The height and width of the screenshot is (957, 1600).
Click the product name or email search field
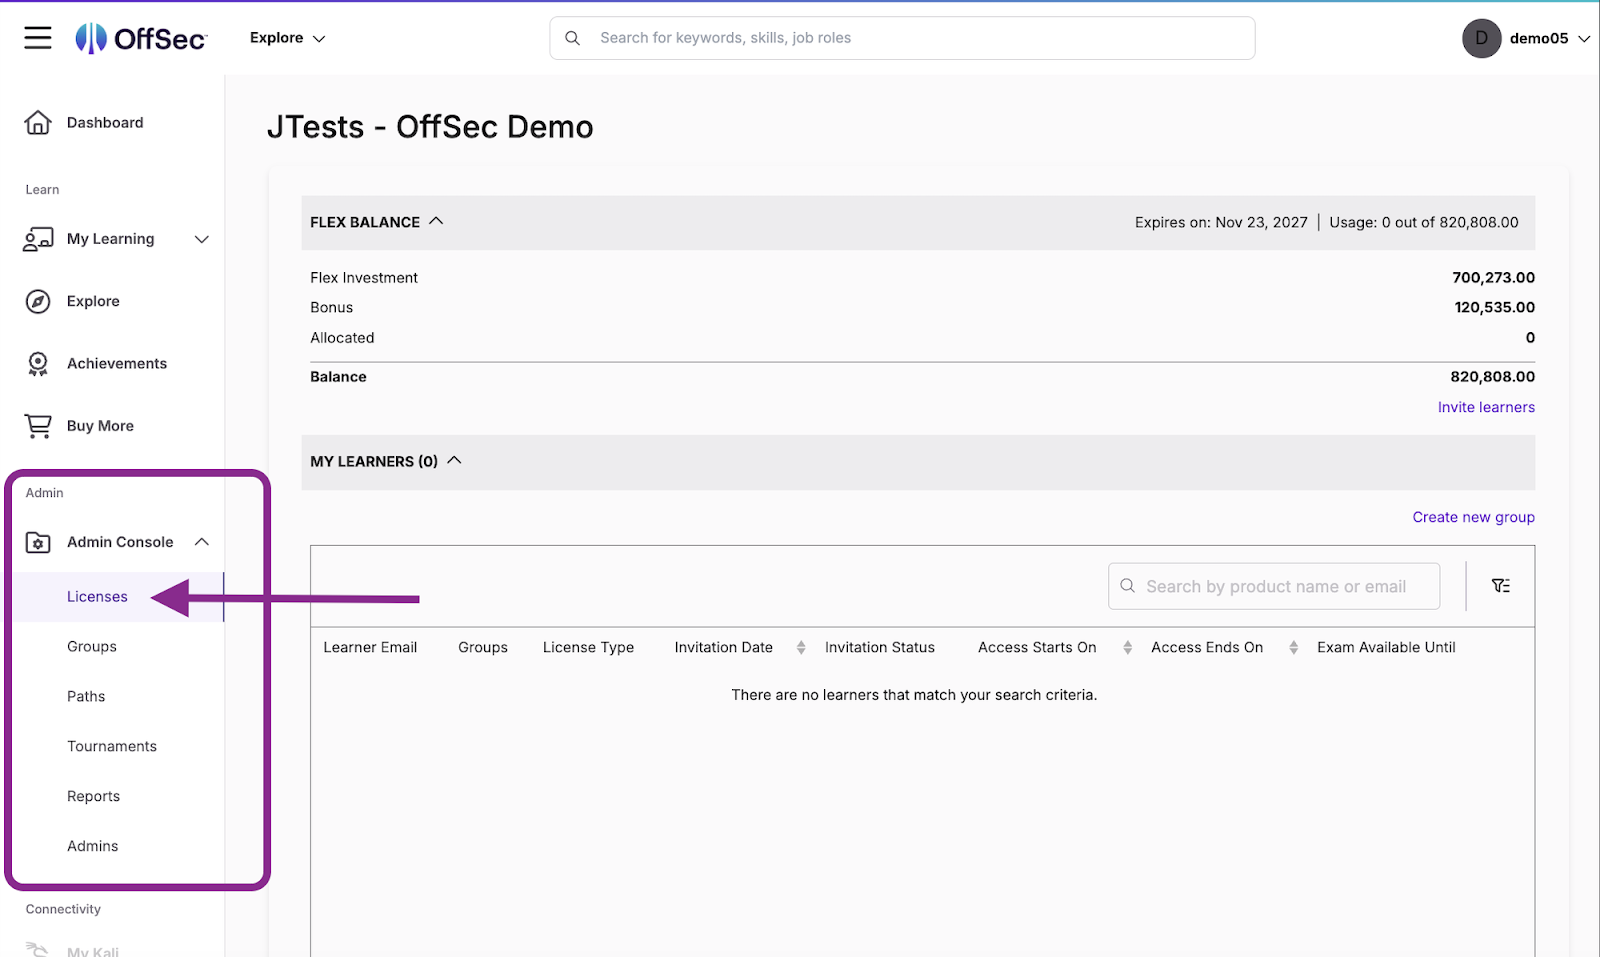click(1274, 586)
